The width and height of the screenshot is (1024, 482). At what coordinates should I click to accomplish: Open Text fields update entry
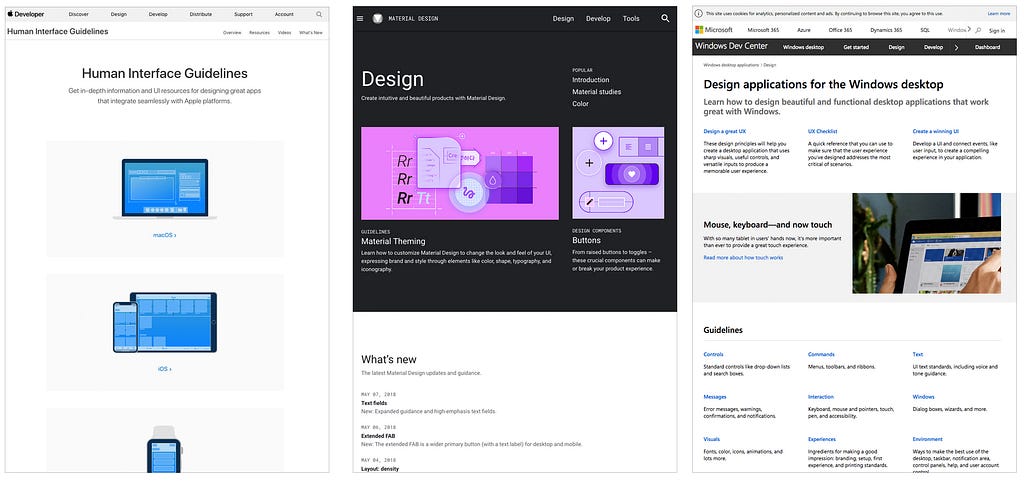coord(374,404)
